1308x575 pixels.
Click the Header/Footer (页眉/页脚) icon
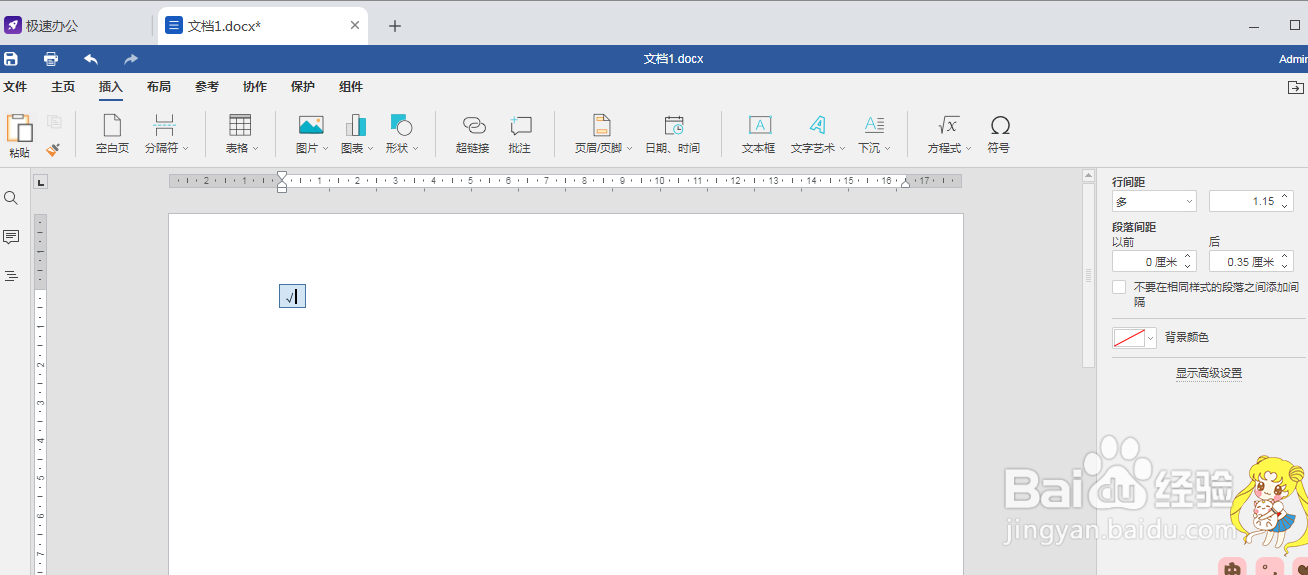click(x=602, y=125)
